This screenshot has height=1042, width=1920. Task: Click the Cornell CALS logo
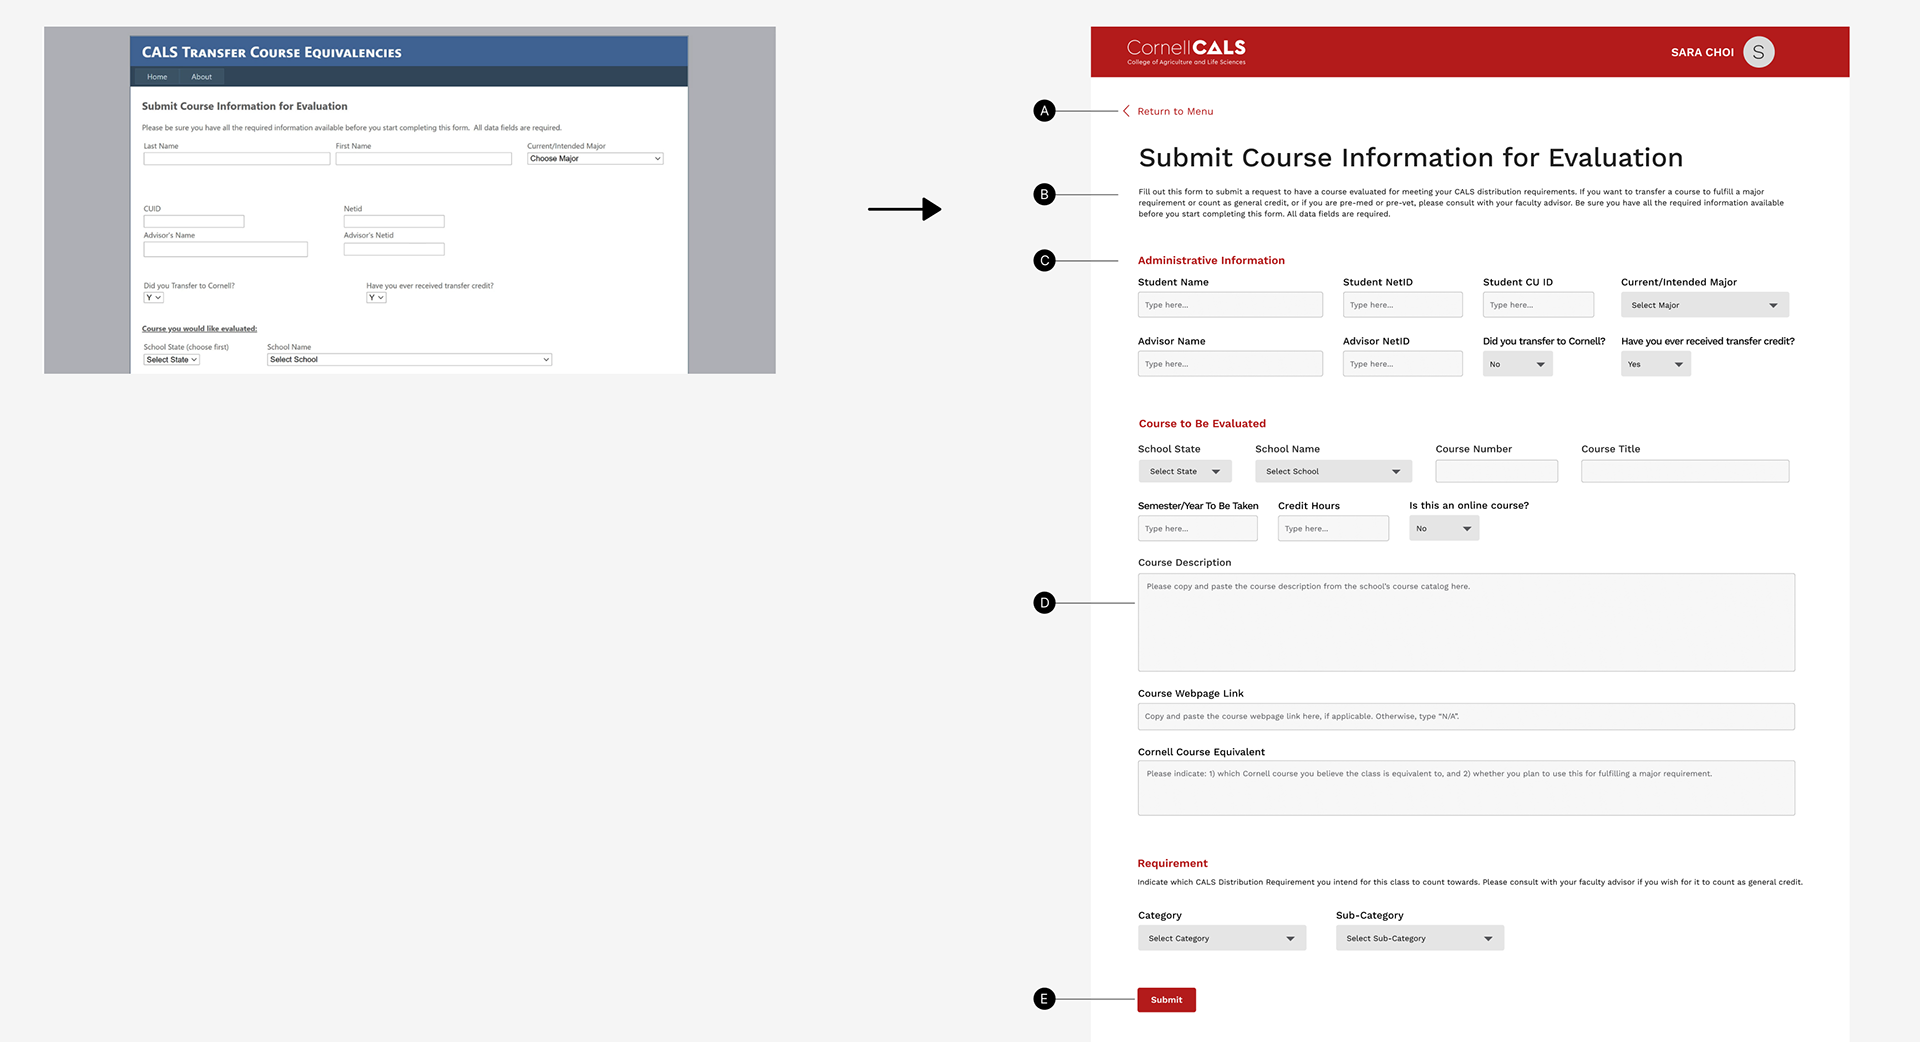tap(1186, 52)
